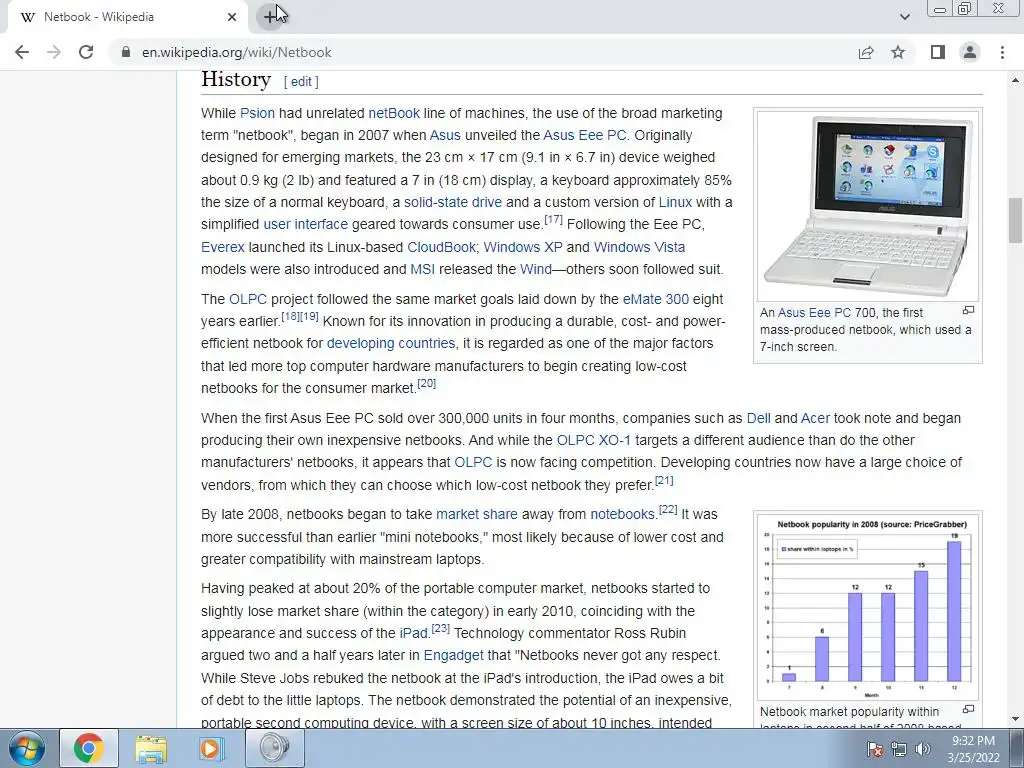Image resolution: width=1024 pixels, height=768 pixels.
Task: Click the address bar URL
Action: click(x=236, y=52)
